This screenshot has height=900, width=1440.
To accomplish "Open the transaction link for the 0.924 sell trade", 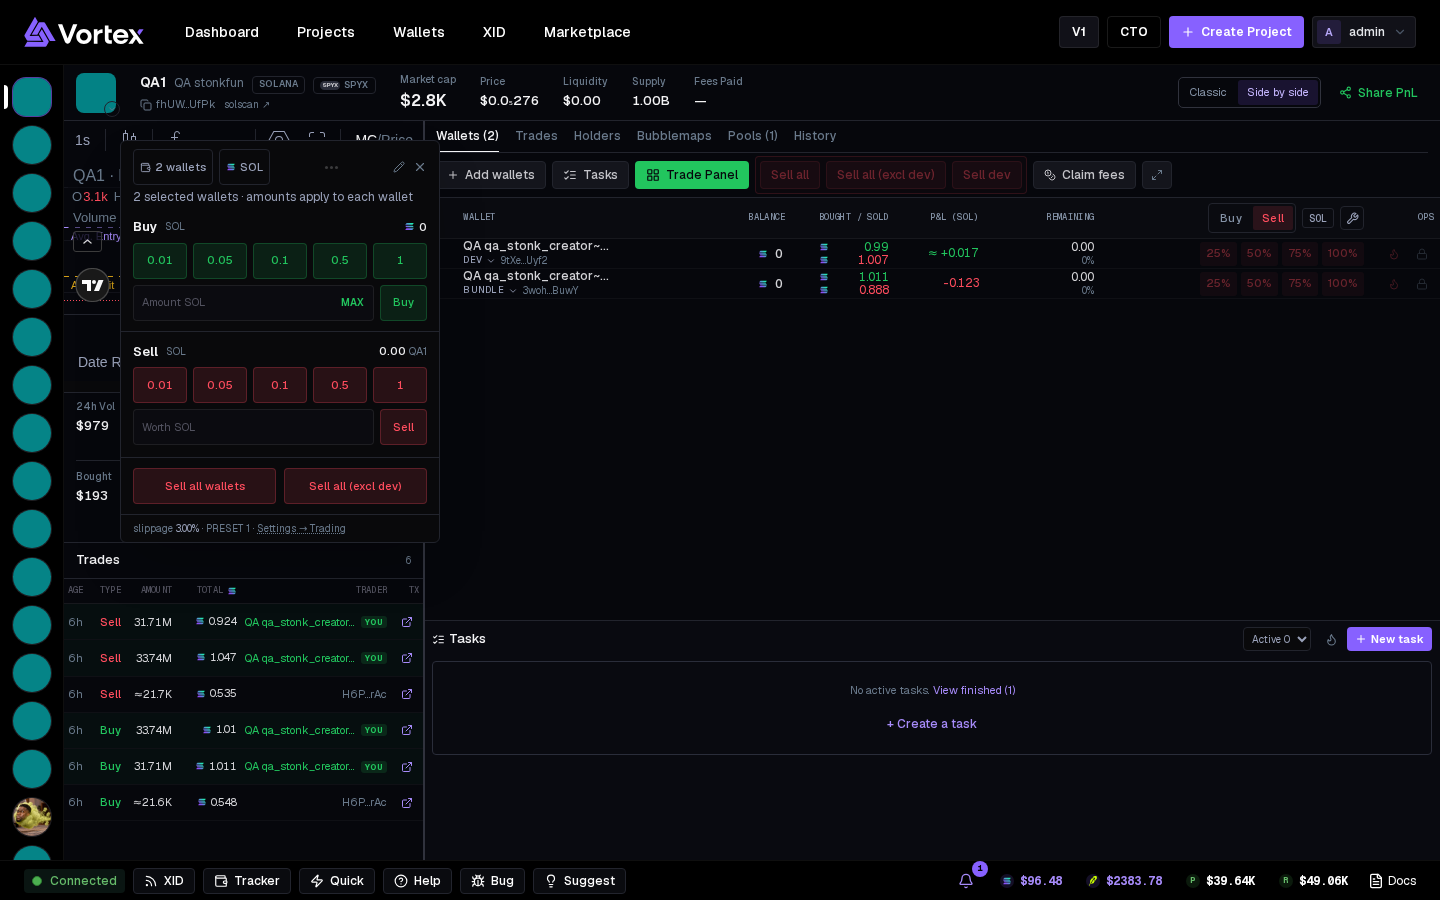I will click(x=407, y=622).
